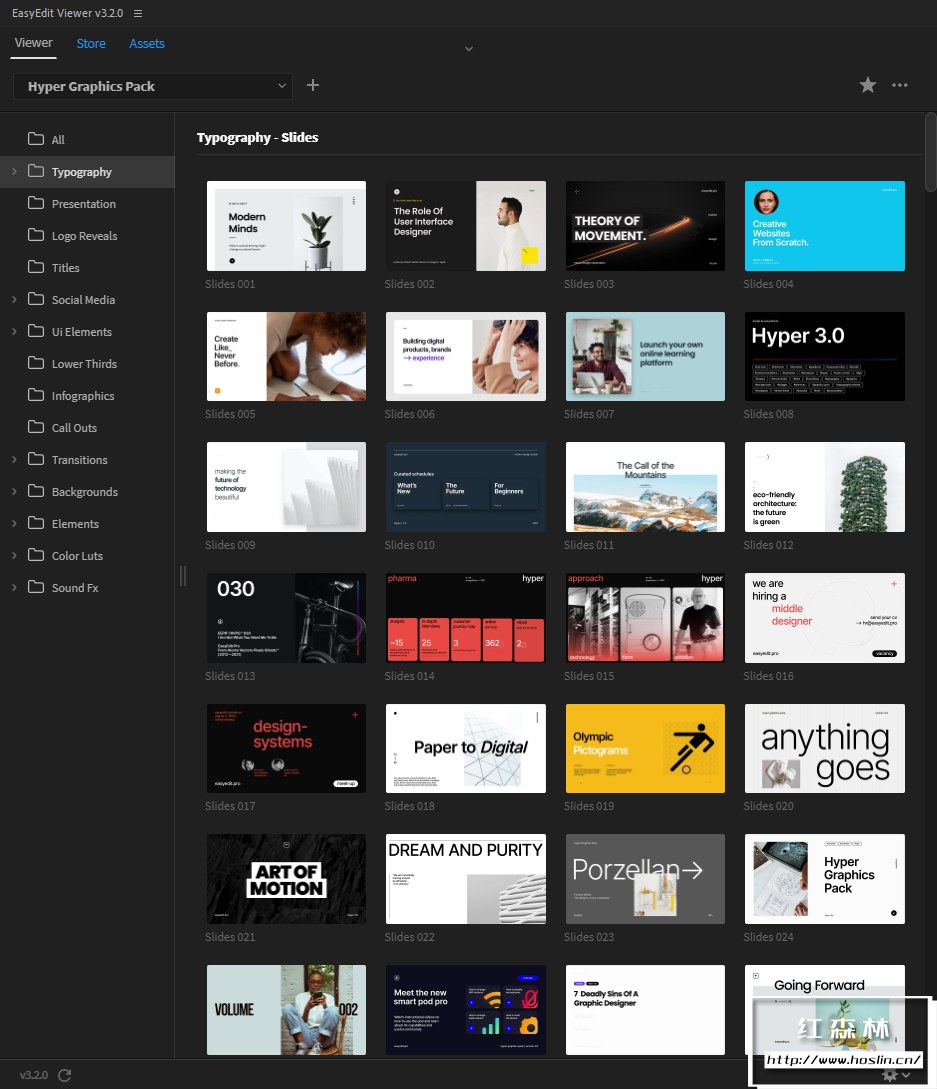Open the settings gear at bottom right

(890, 1075)
